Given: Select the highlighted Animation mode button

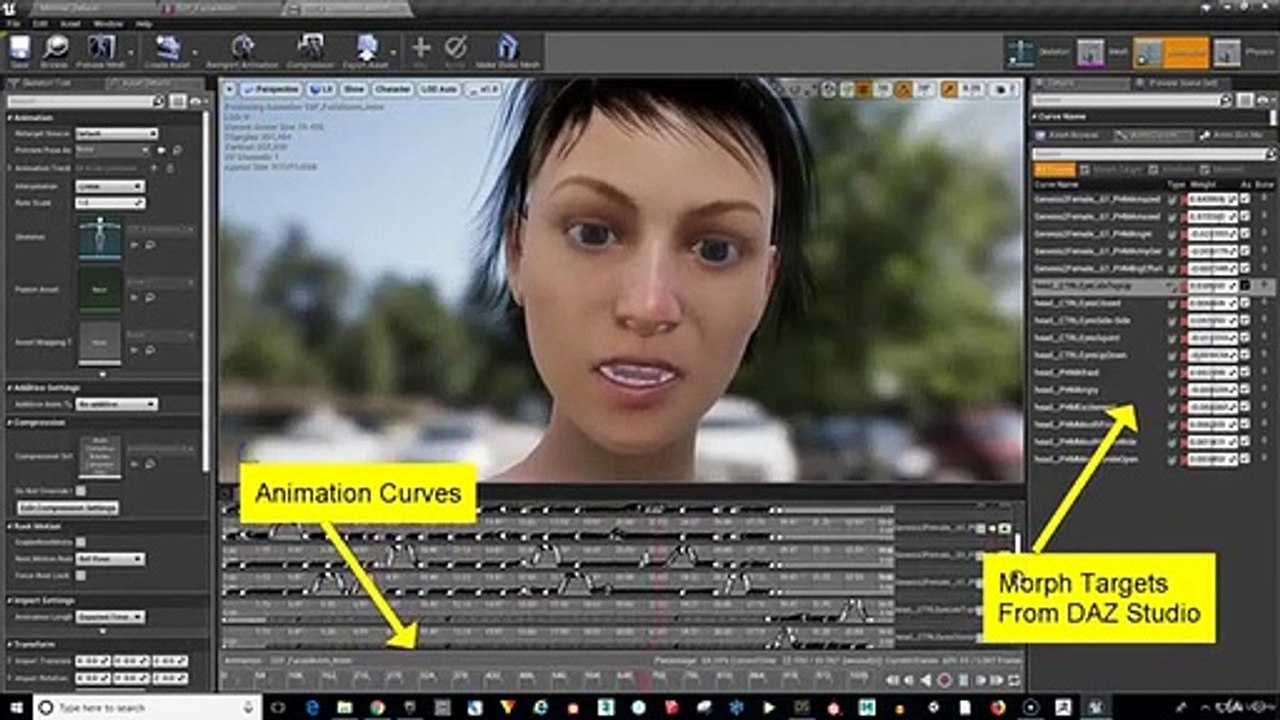Looking at the screenshot, I should click(x=1171, y=52).
